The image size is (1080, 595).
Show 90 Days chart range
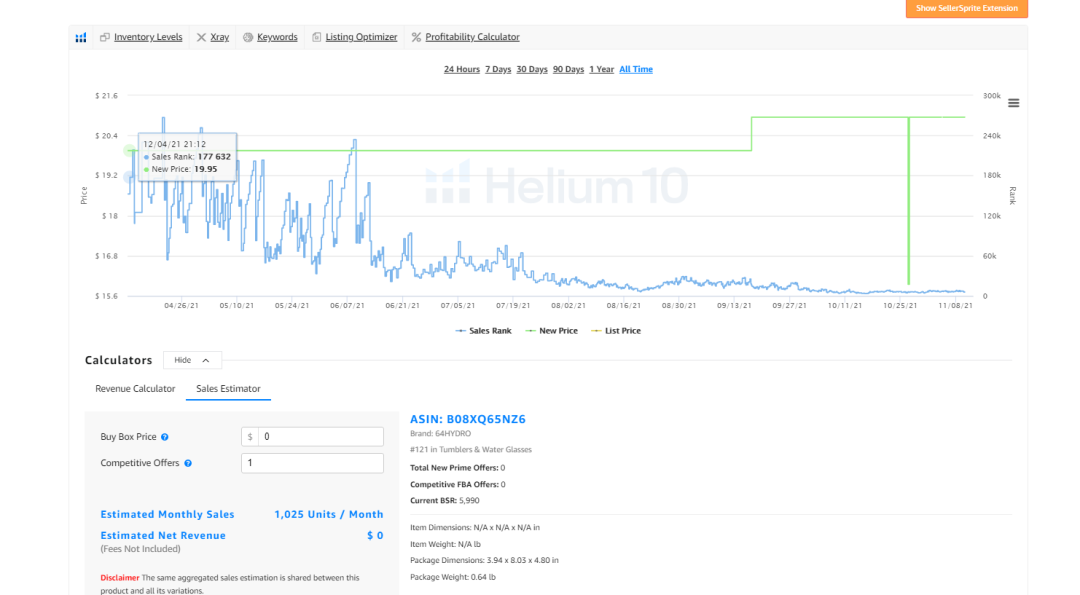coord(568,69)
